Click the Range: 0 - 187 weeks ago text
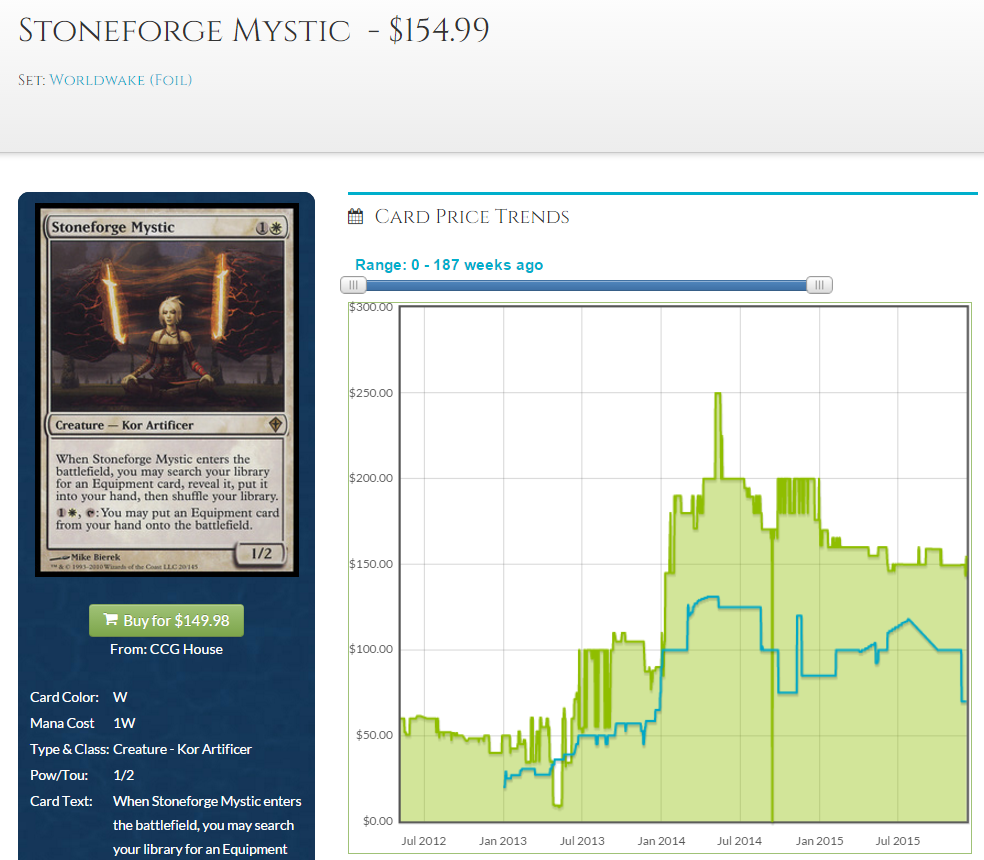 tap(449, 265)
